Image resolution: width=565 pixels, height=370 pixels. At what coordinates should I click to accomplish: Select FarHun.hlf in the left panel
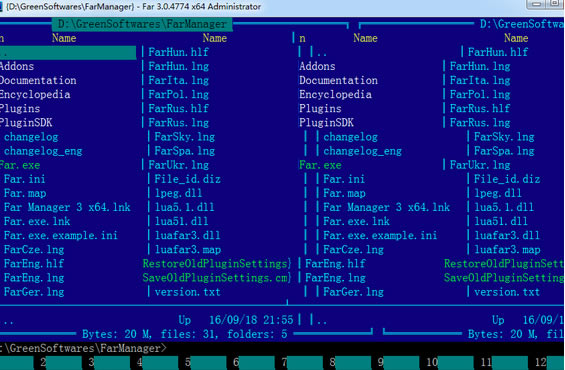179,52
